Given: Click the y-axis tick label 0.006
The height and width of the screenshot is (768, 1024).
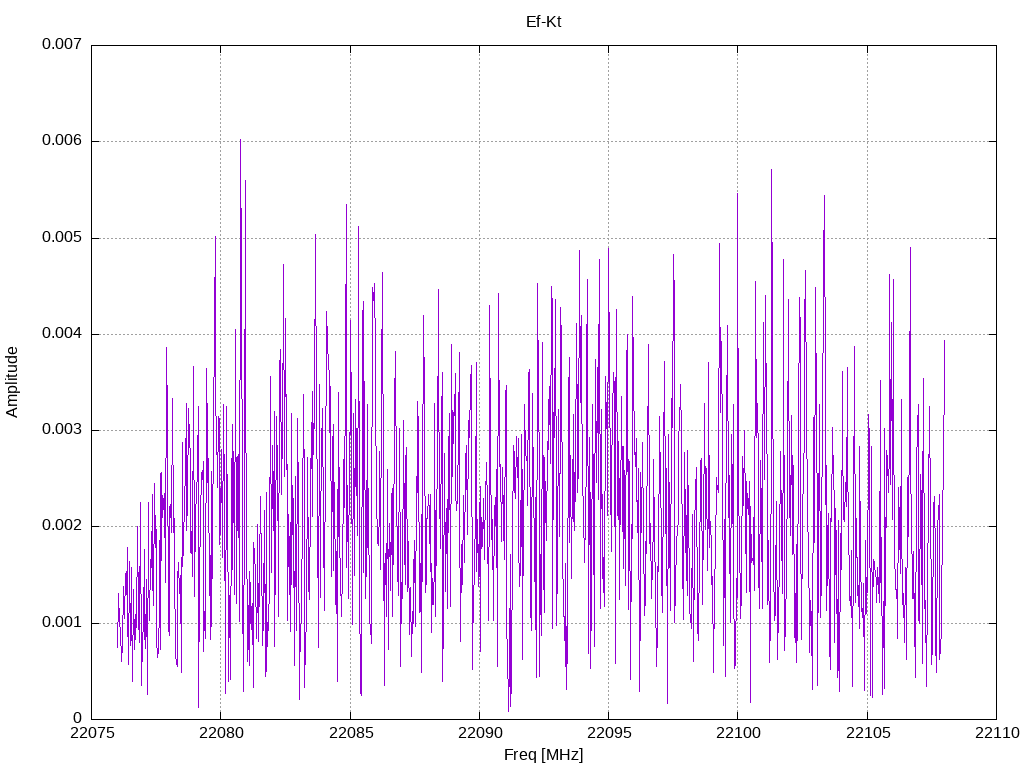Looking at the screenshot, I should (62, 140).
